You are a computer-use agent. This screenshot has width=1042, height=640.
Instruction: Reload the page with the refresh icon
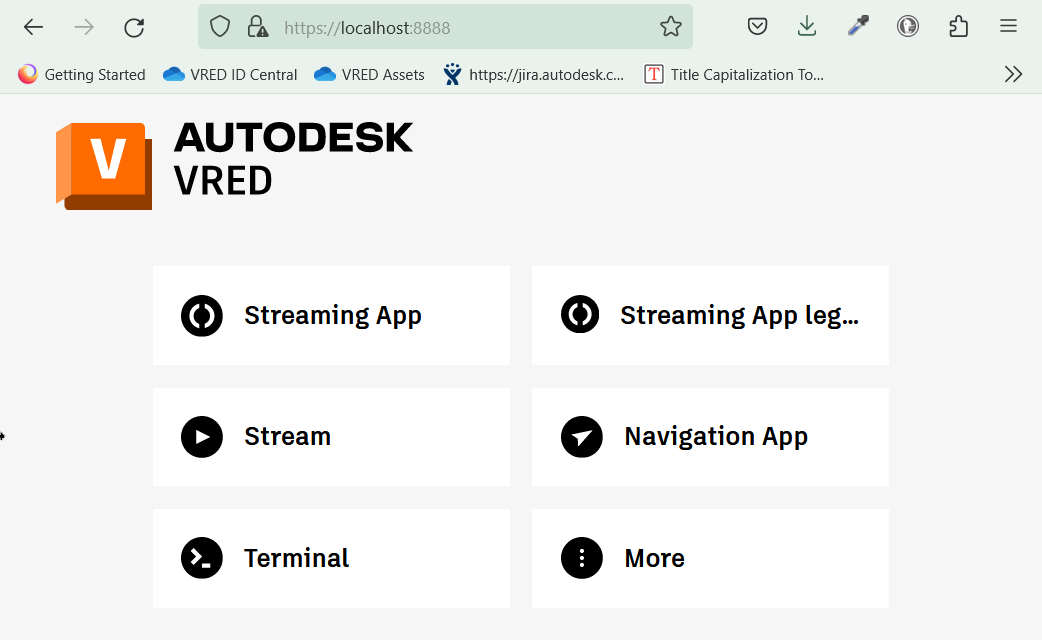click(x=134, y=27)
